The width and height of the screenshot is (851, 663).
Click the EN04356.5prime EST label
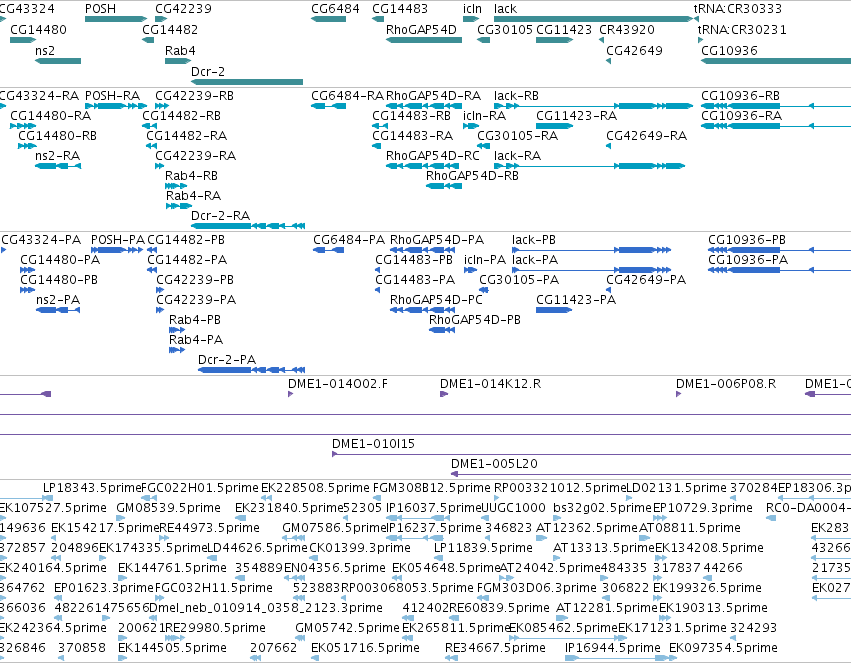point(335,568)
